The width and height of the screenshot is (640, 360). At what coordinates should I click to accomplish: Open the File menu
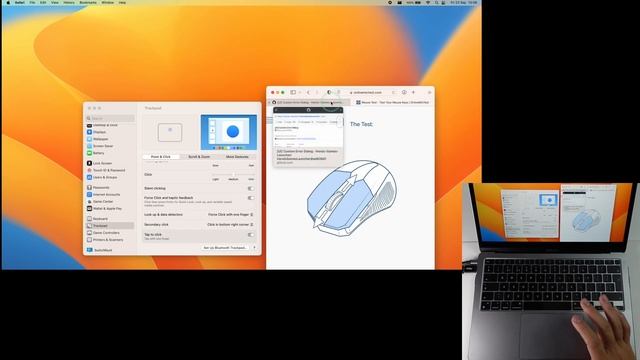click(x=32, y=2)
